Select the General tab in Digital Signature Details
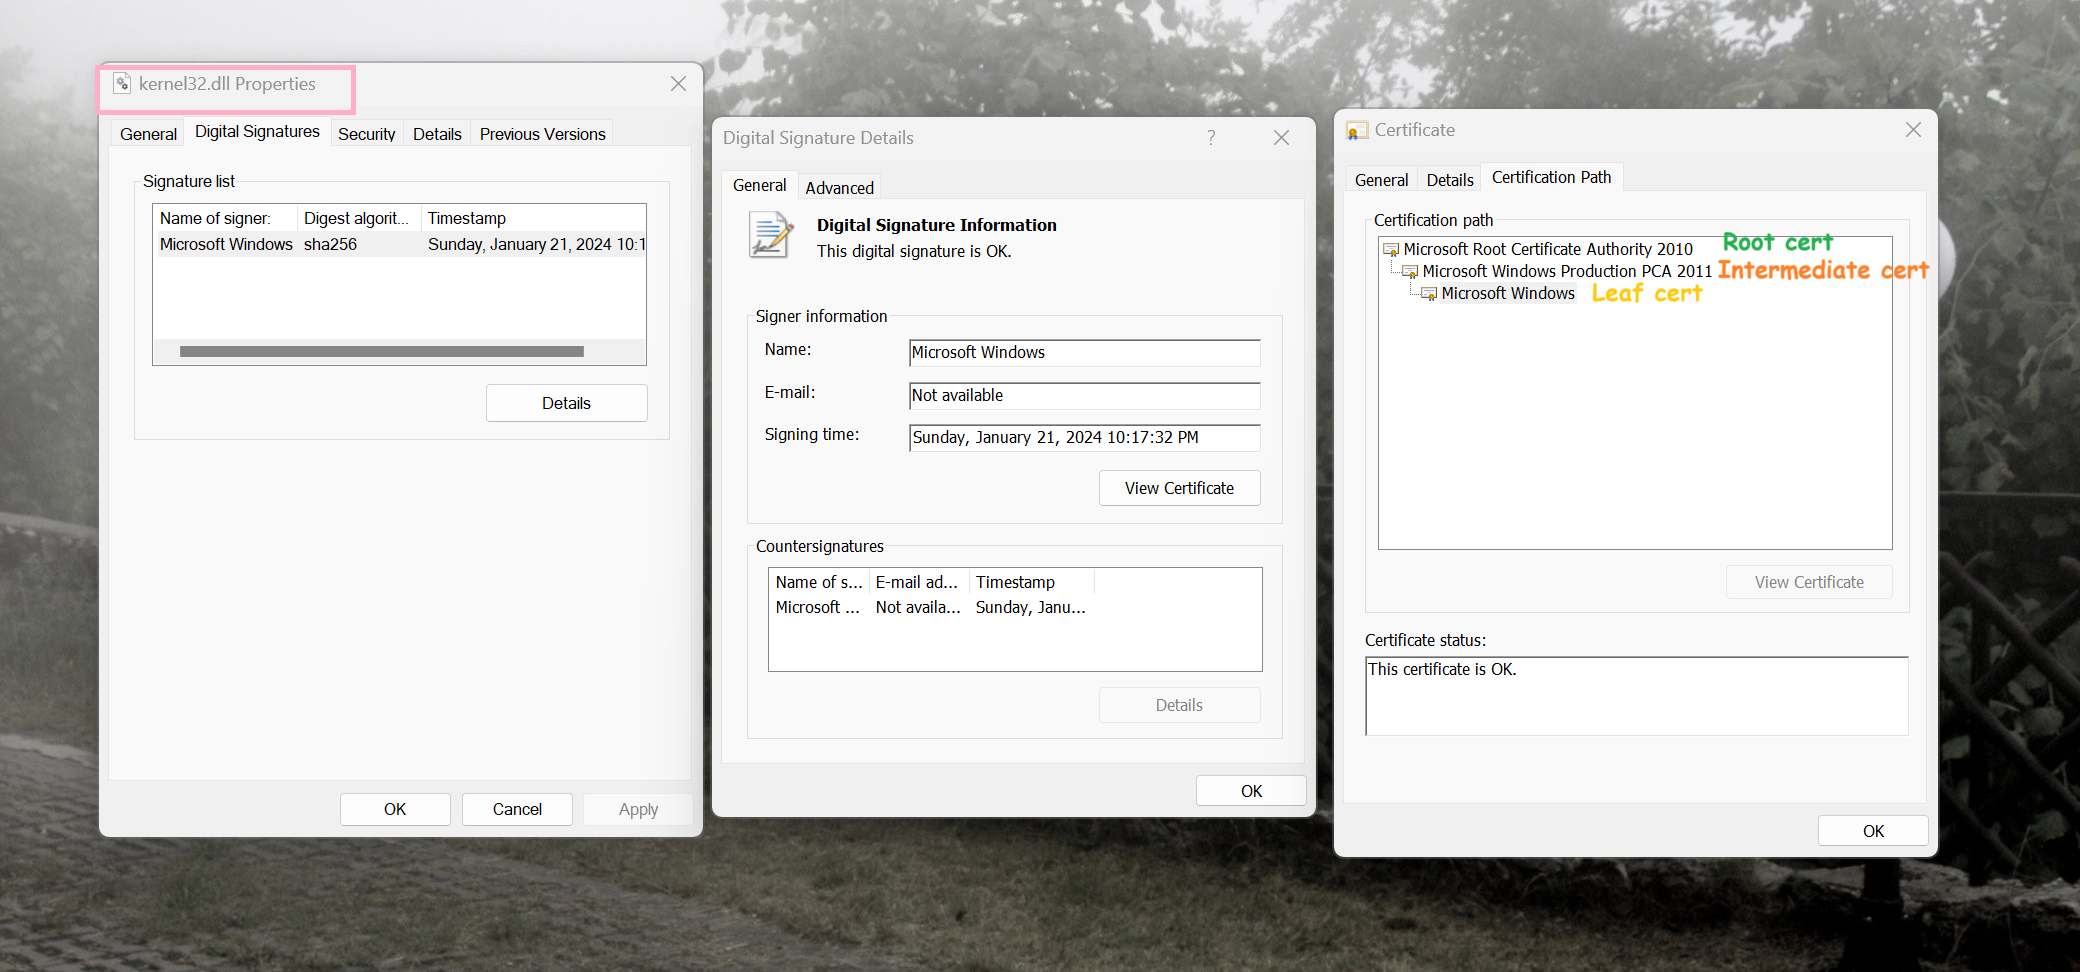This screenshot has width=2080, height=972. (759, 185)
